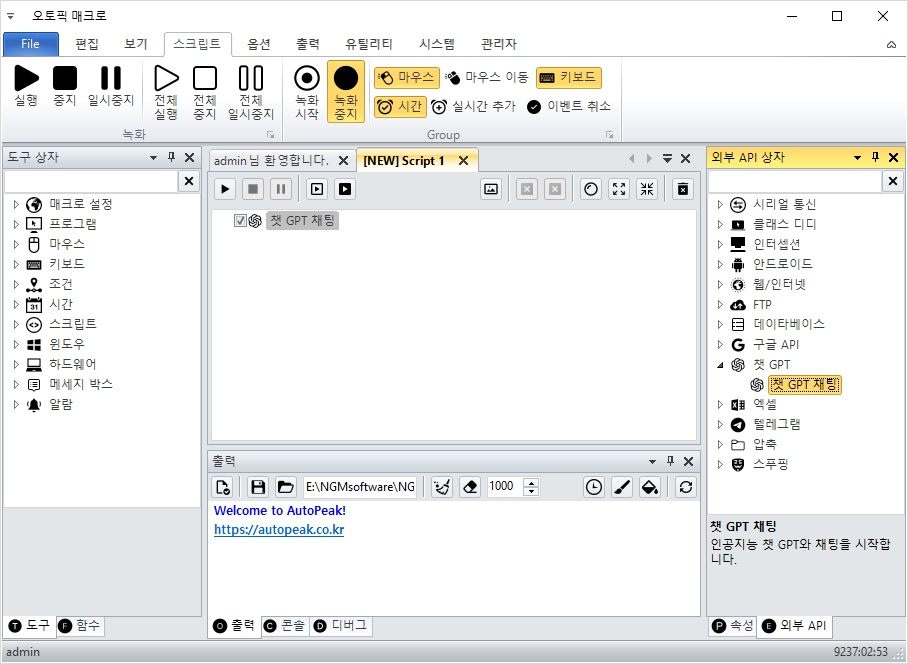Clear the 도구 상자 search box

click(x=189, y=181)
